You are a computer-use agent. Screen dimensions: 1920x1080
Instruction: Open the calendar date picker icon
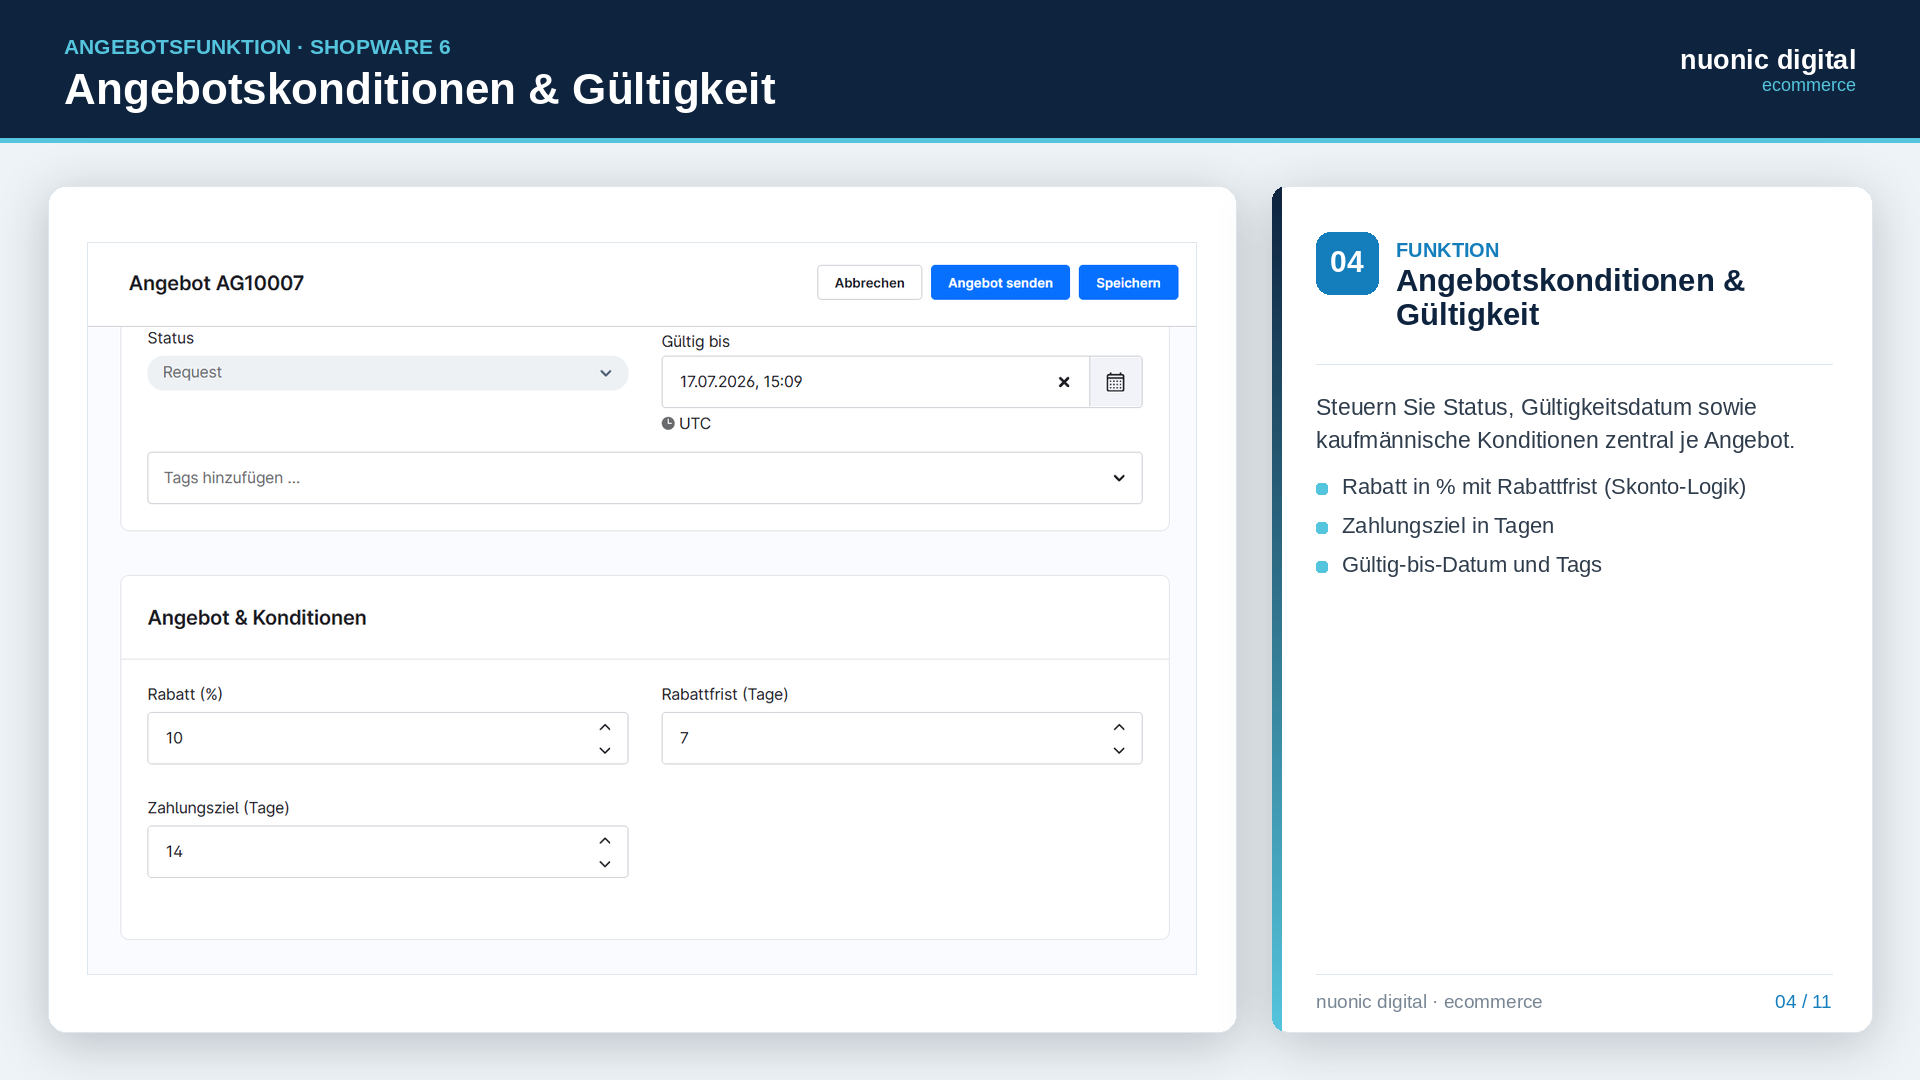[x=1115, y=382]
